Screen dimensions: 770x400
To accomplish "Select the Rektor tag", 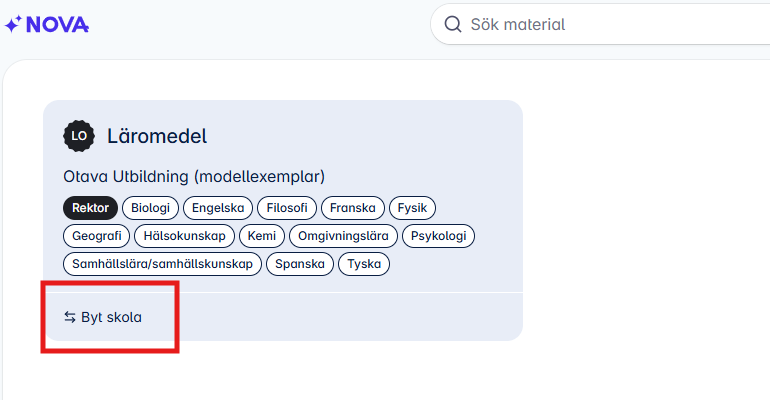I will pos(90,208).
